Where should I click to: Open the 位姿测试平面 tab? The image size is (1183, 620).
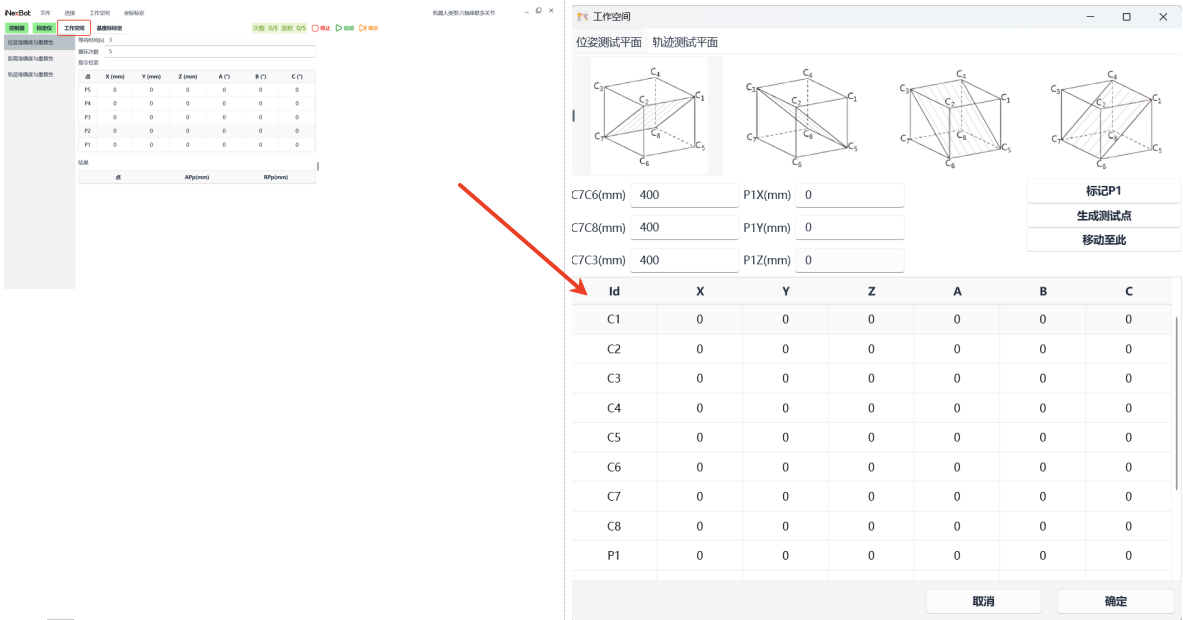(x=609, y=42)
